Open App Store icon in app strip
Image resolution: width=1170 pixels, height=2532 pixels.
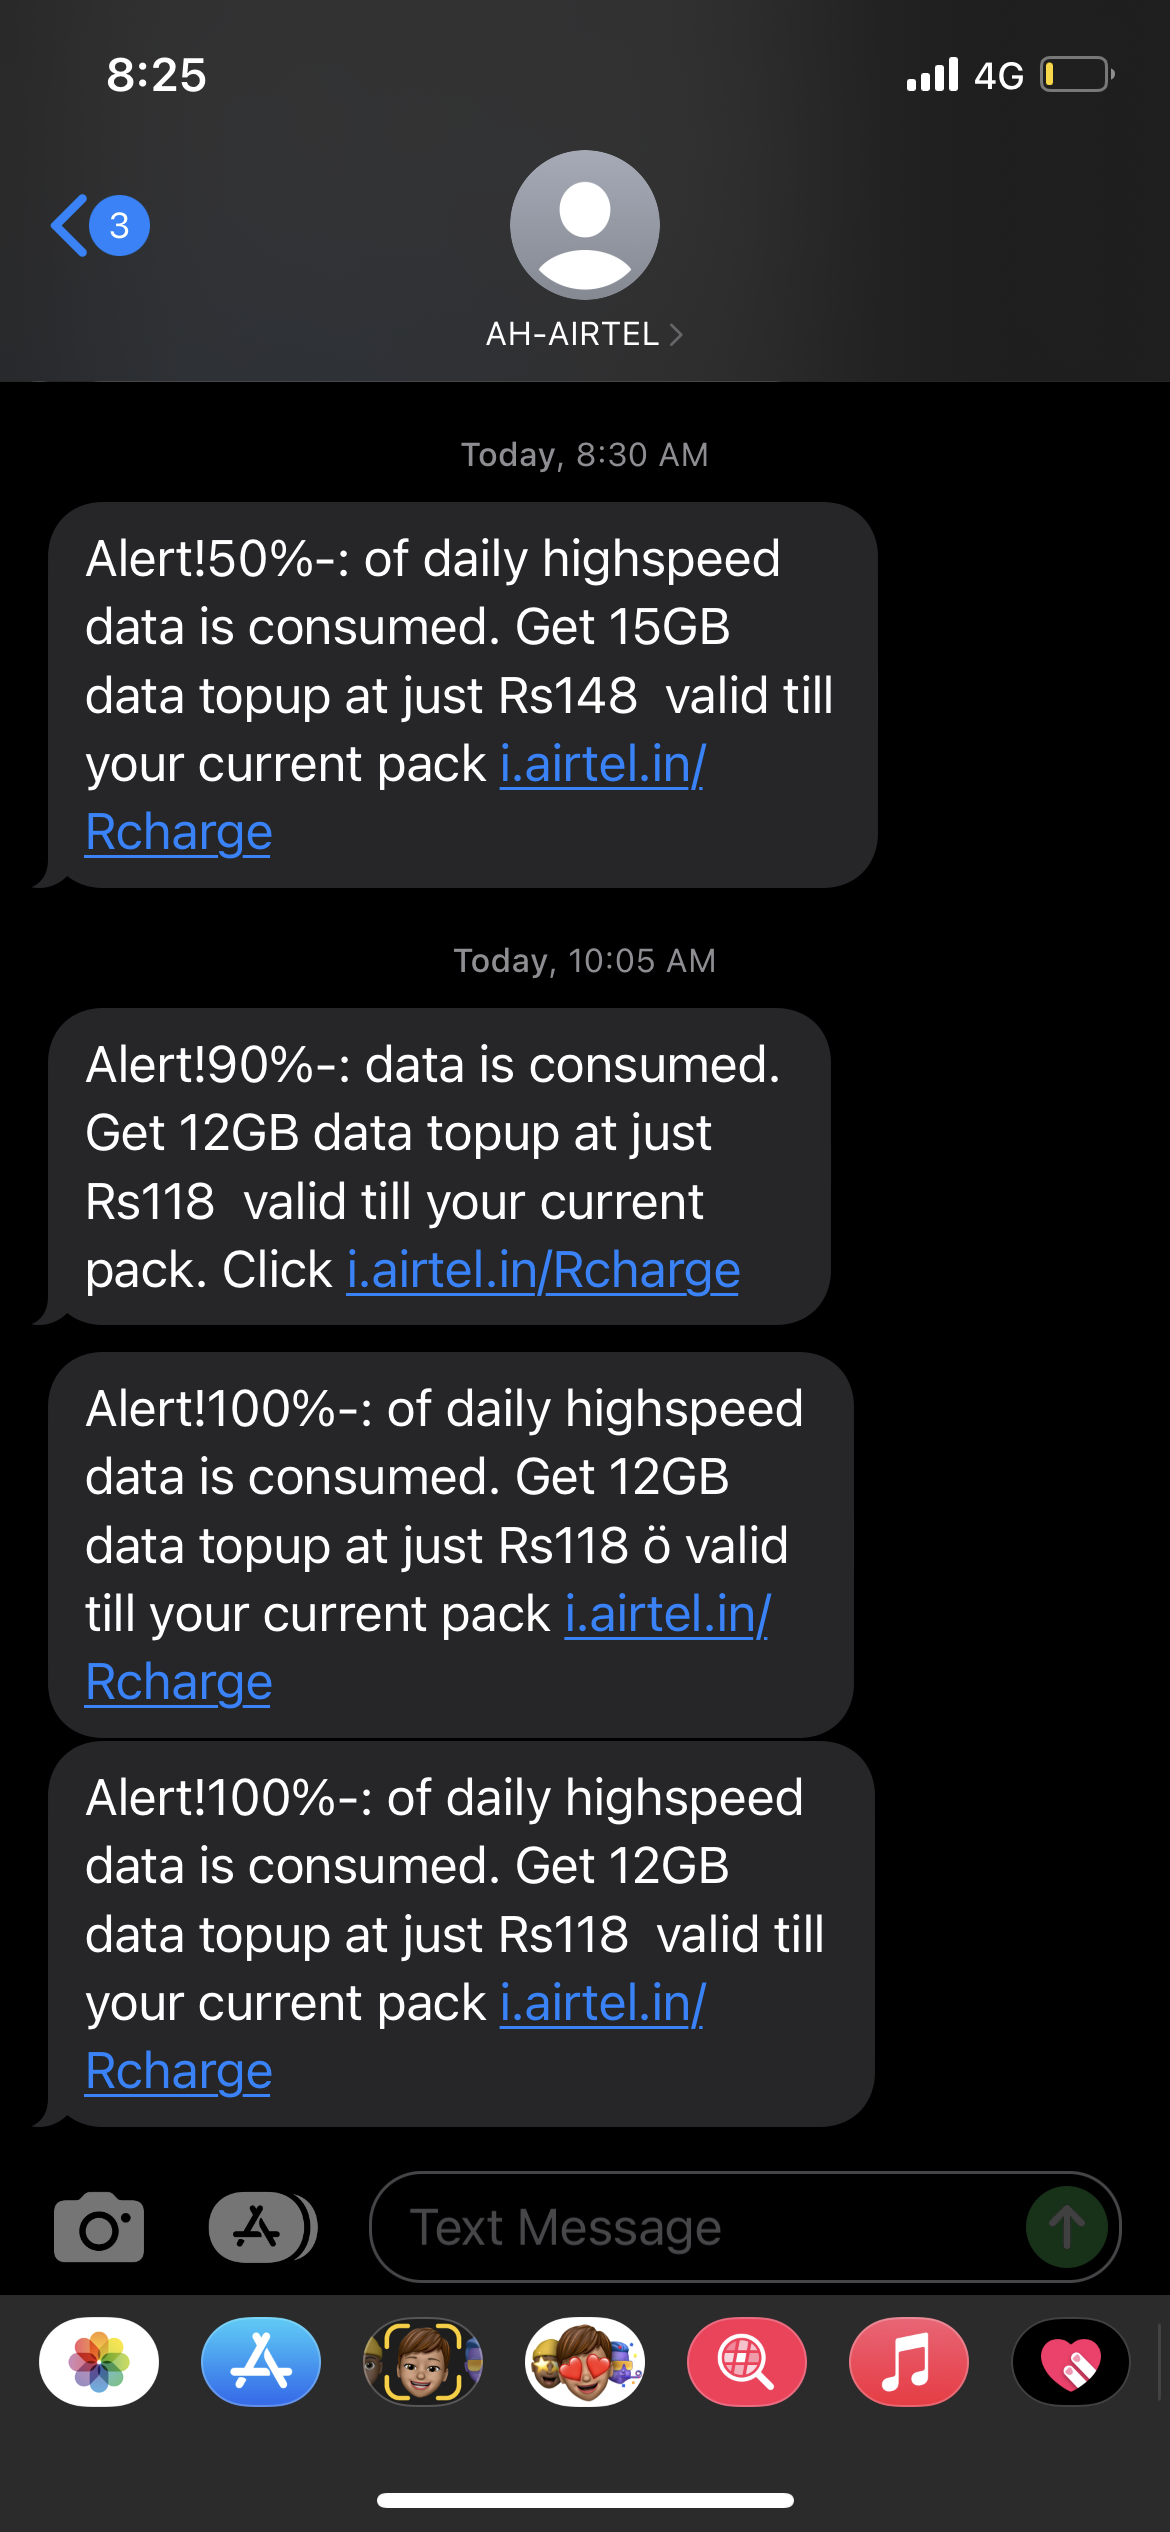pos(261,2362)
